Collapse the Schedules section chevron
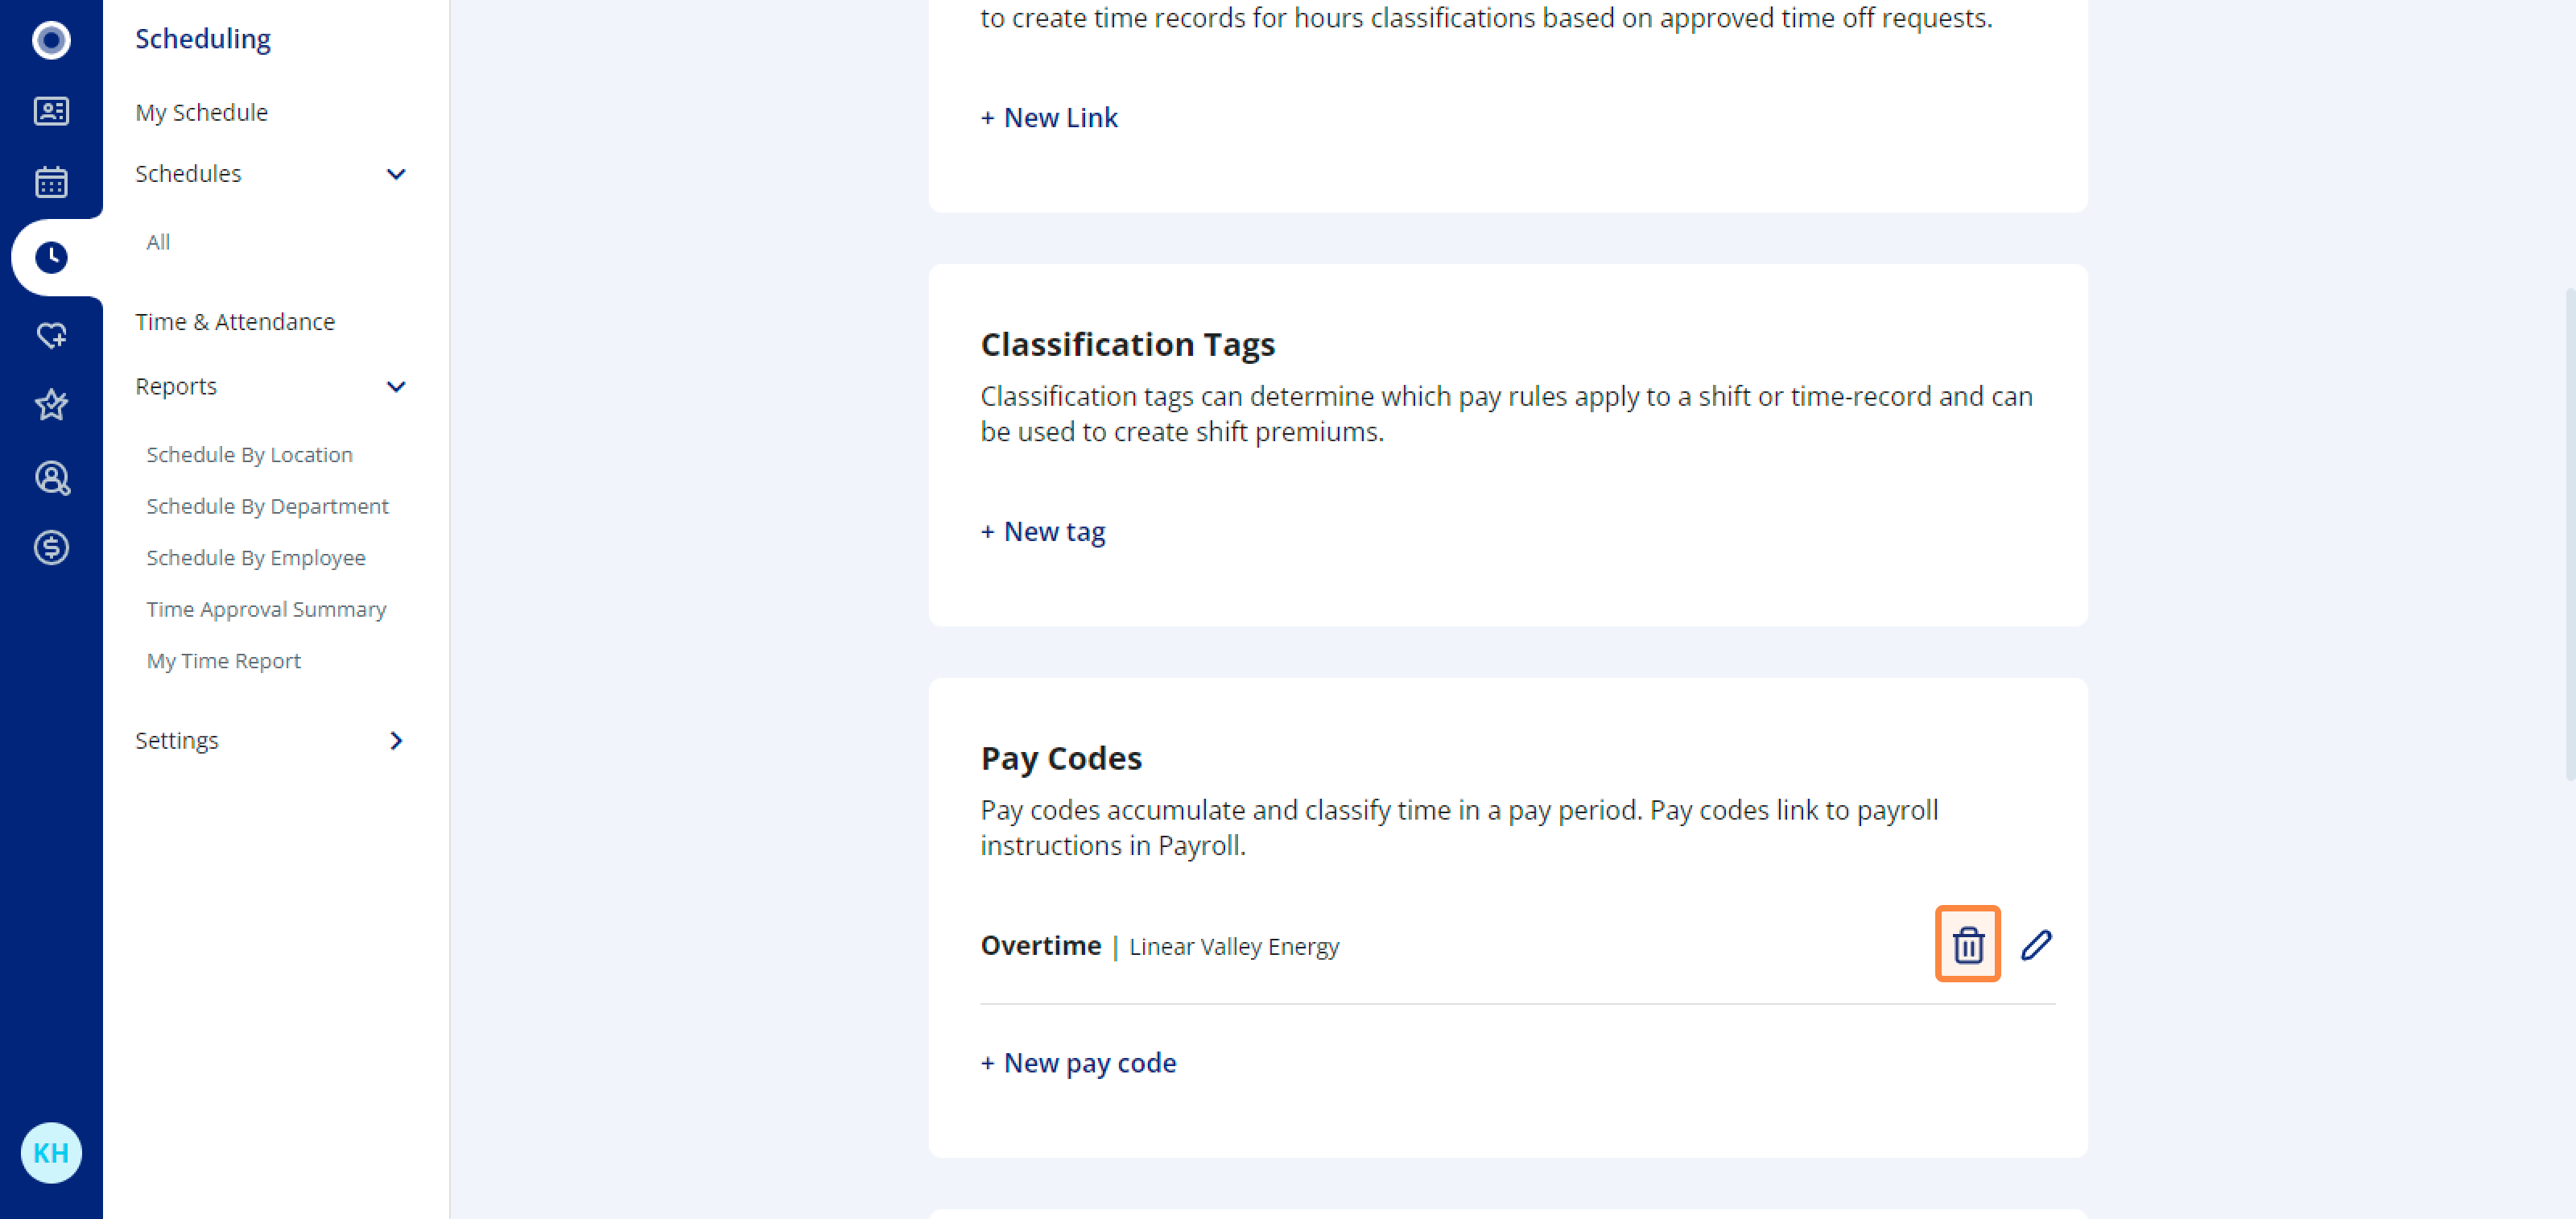2576x1219 pixels. pyautogui.click(x=396, y=174)
